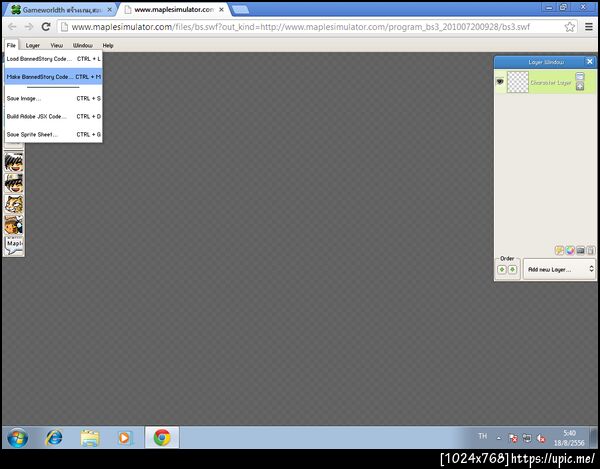Select the character face with white cap tool
Viewport: 600px width, 469px height.
(14, 183)
